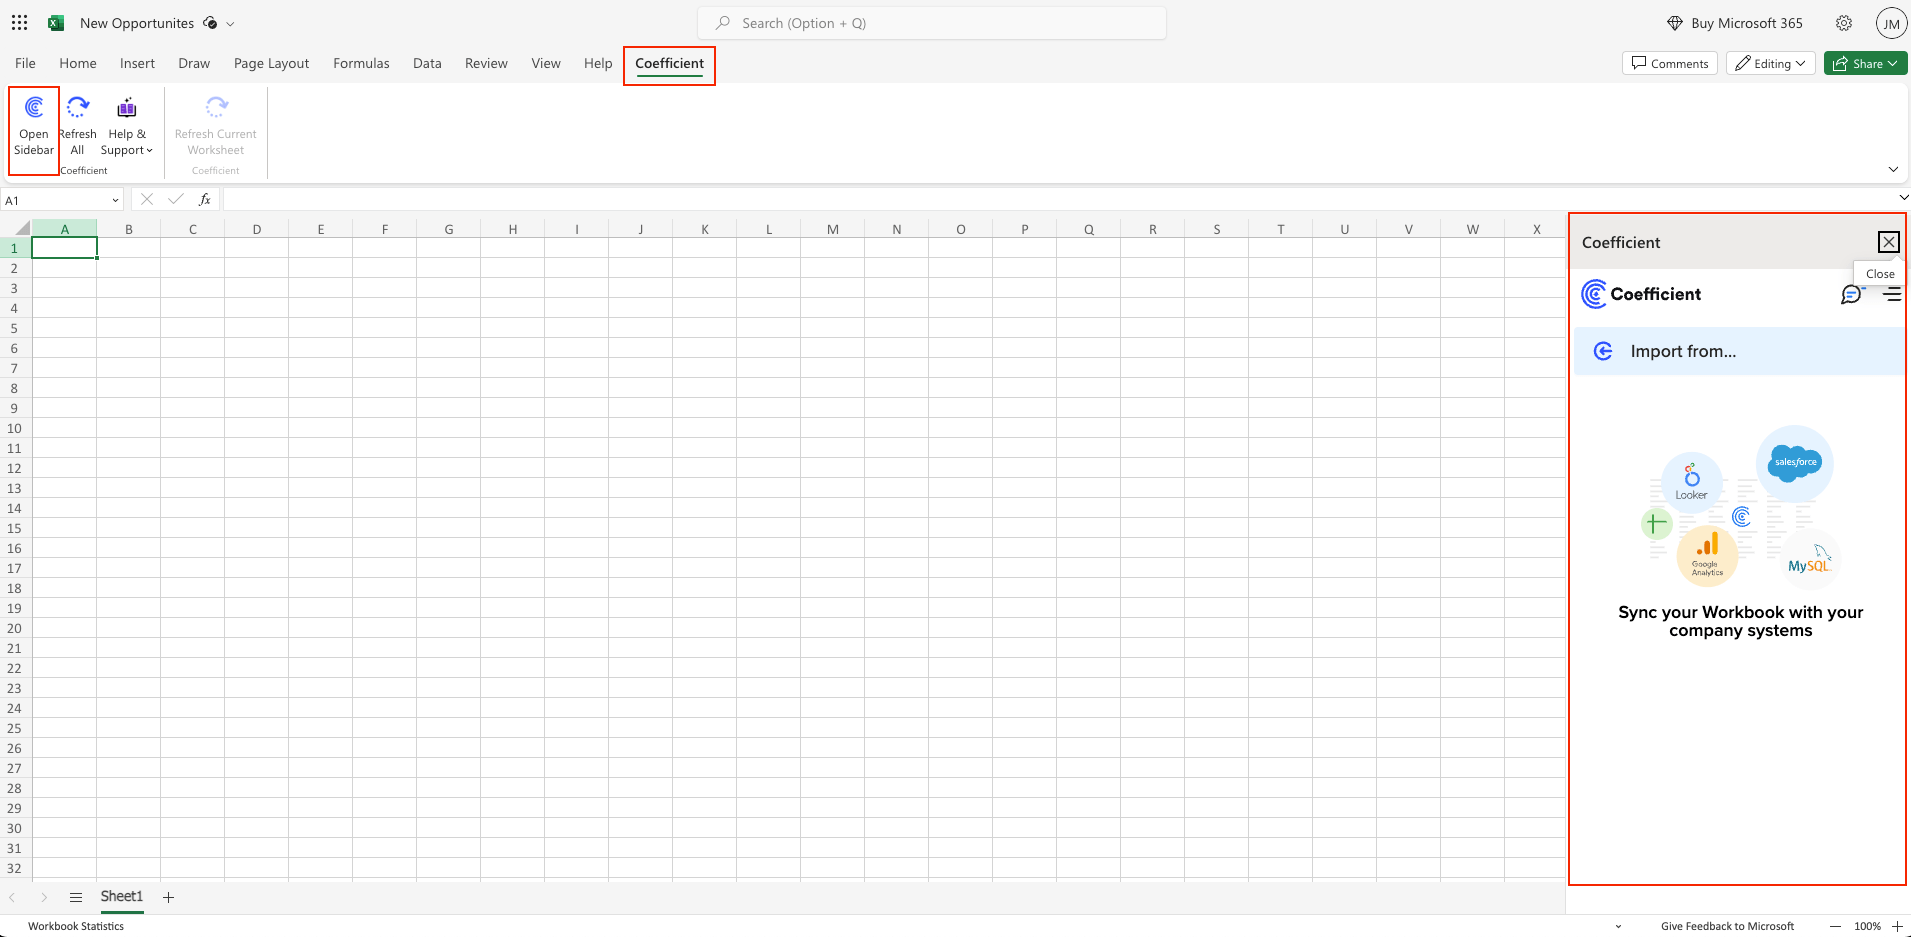Close the Coefficient sidebar panel
1911x937 pixels.
pyautogui.click(x=1888, y=242)
